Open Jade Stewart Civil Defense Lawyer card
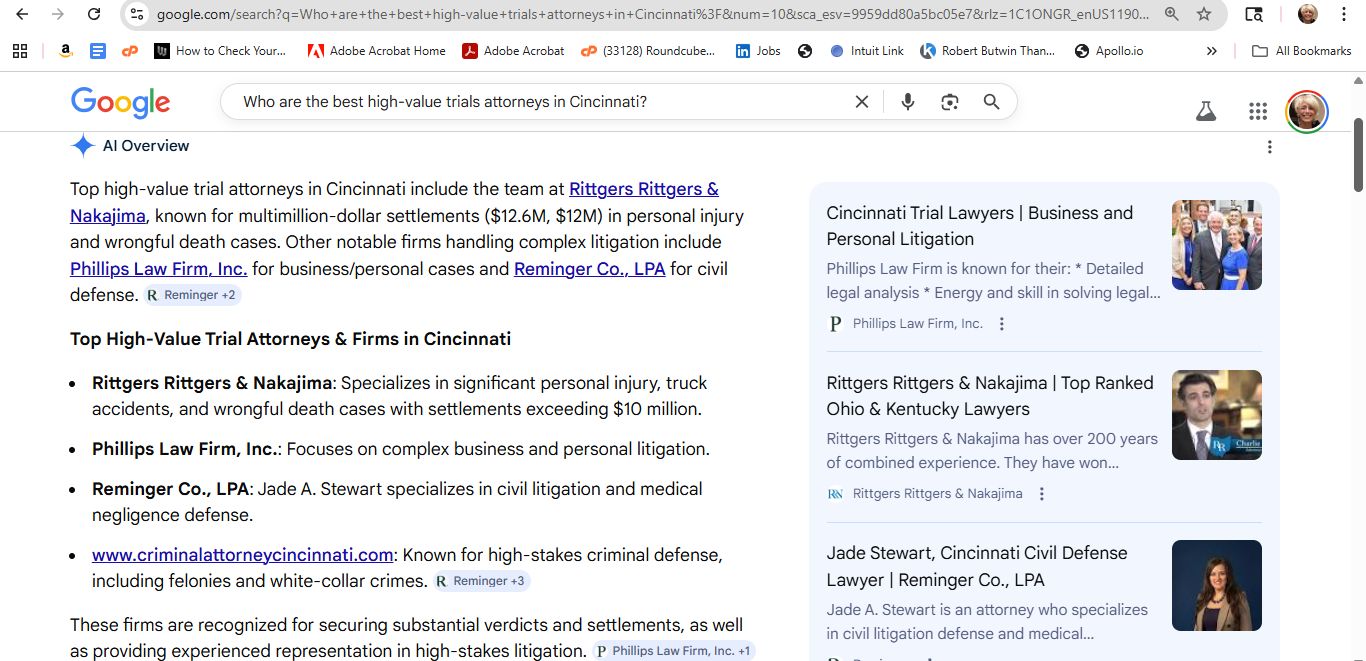 click(x=976, y=566)
